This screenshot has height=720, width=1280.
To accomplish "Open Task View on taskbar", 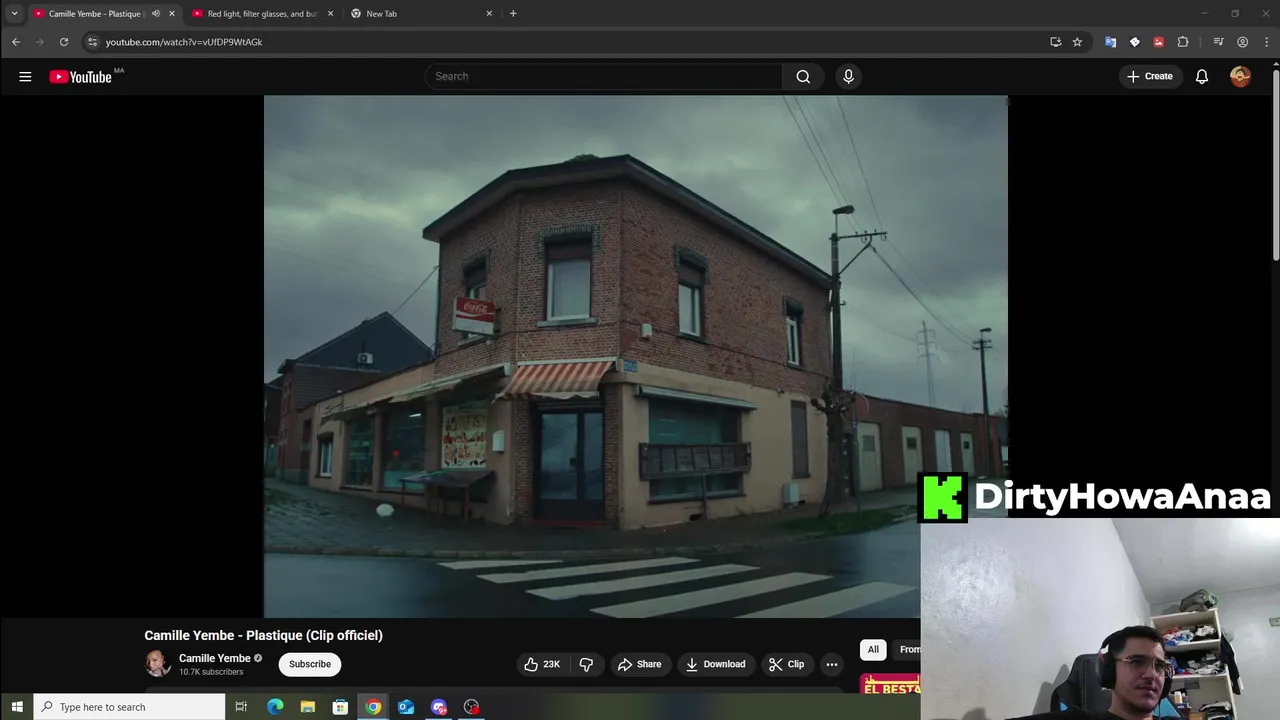I will [x=241, y=707].
